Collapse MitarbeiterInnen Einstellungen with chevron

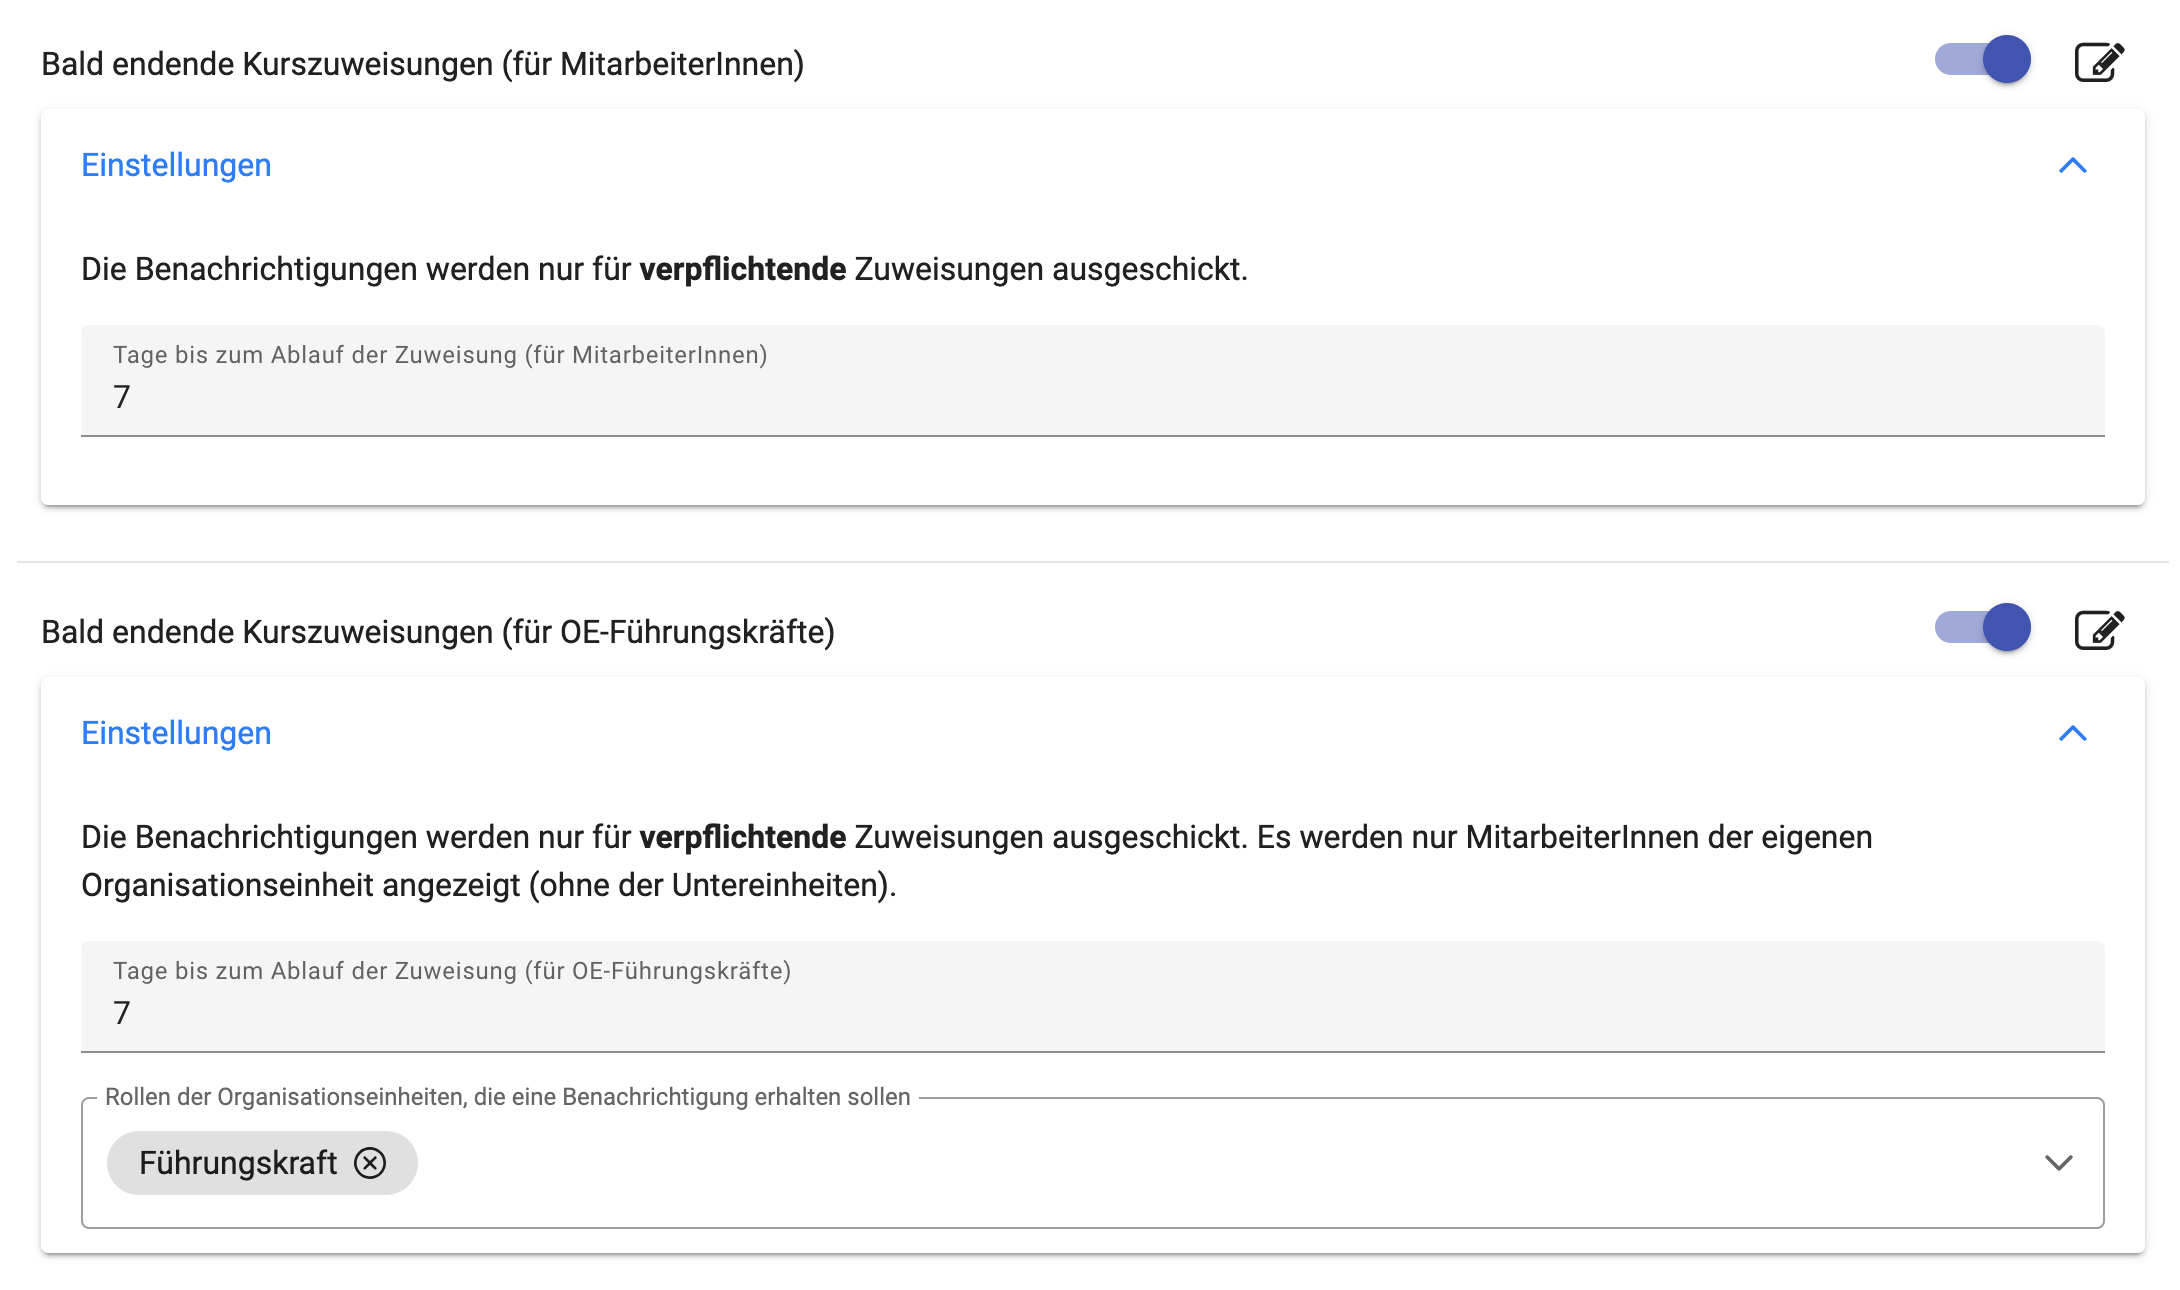2073,166
